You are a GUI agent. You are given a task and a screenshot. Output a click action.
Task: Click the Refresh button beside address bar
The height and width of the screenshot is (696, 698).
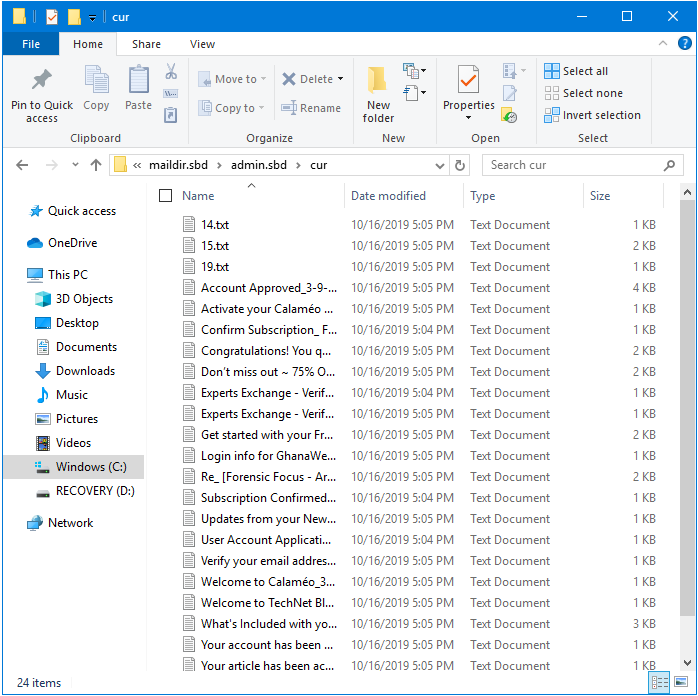460,166
